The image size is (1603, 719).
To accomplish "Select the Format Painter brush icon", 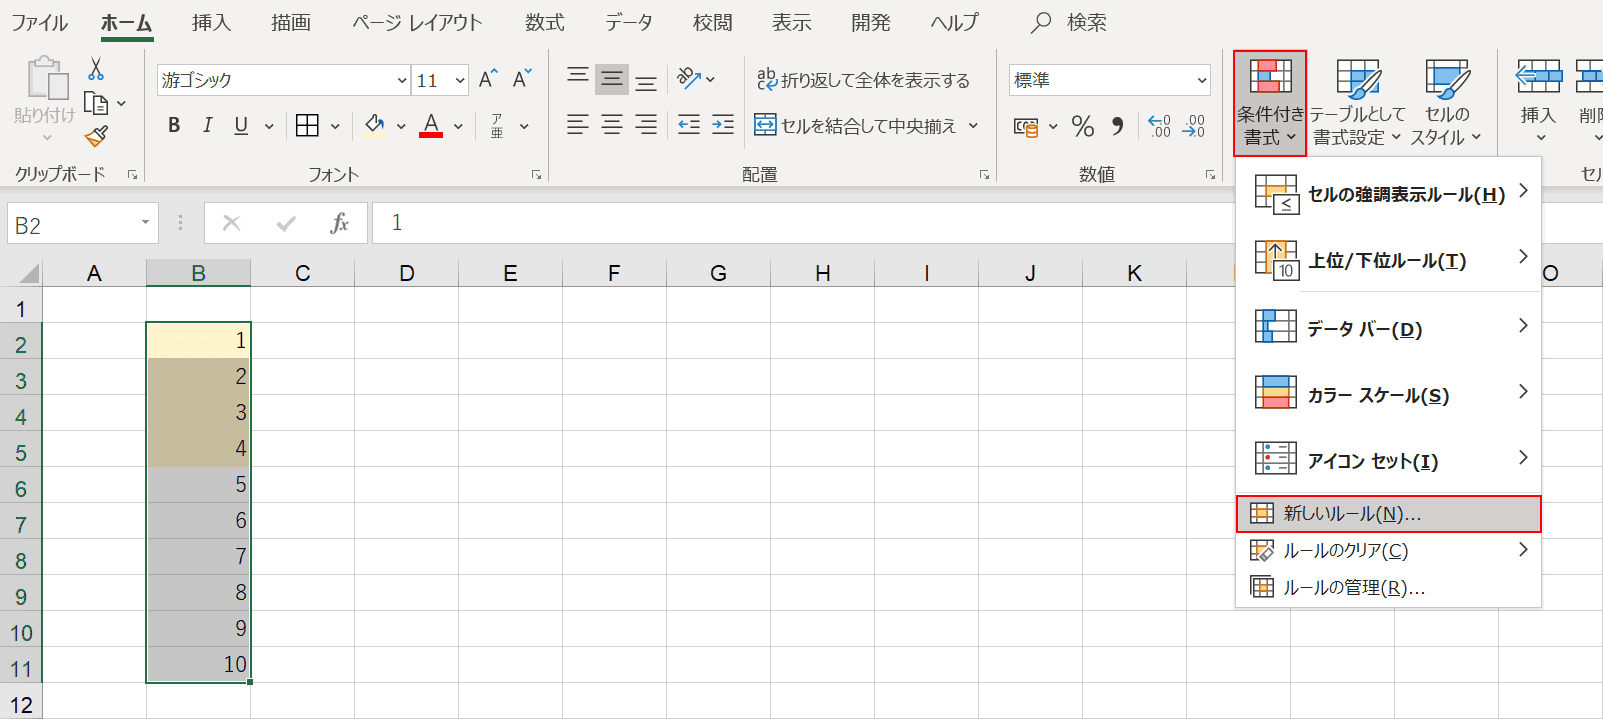I will [x=97, y=136].
